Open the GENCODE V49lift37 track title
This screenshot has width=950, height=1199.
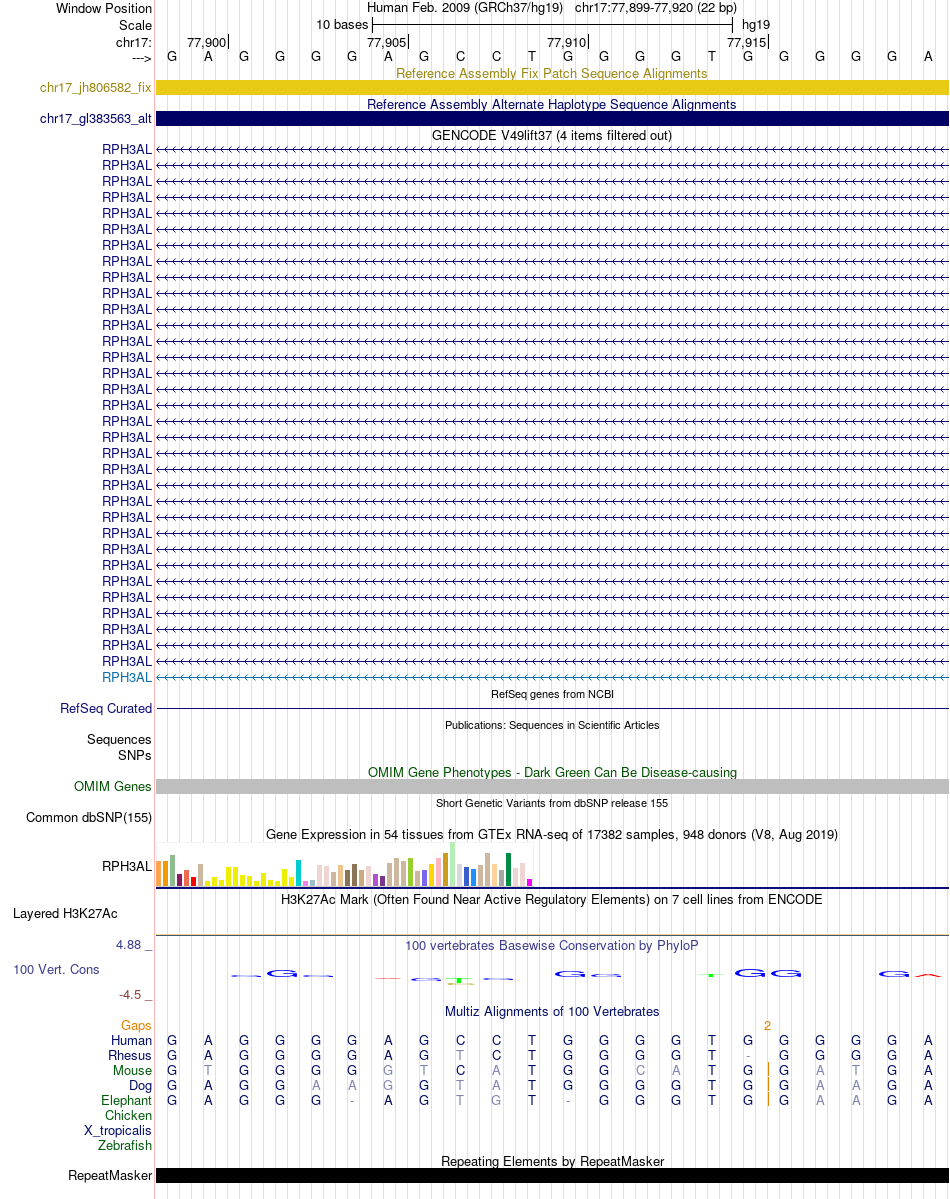click(x=551, y=135)
